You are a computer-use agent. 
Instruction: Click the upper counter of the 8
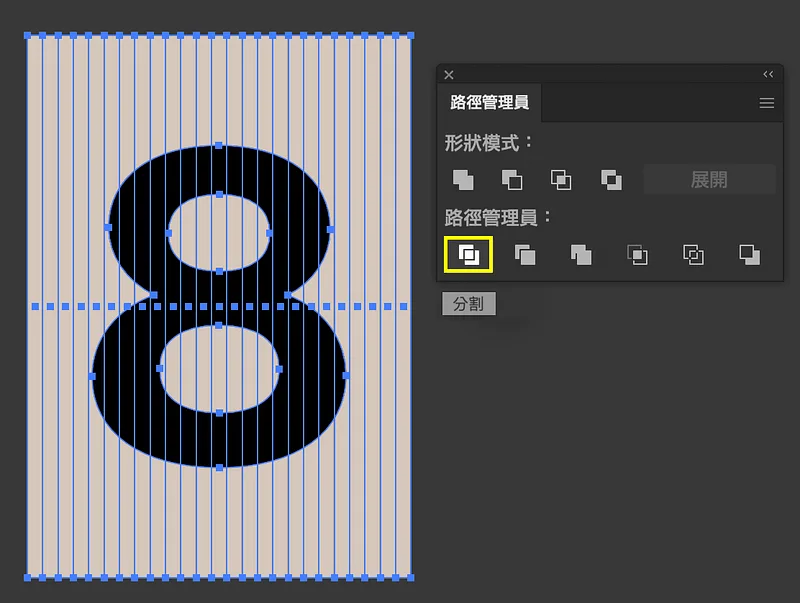click(x=219, y=233)
